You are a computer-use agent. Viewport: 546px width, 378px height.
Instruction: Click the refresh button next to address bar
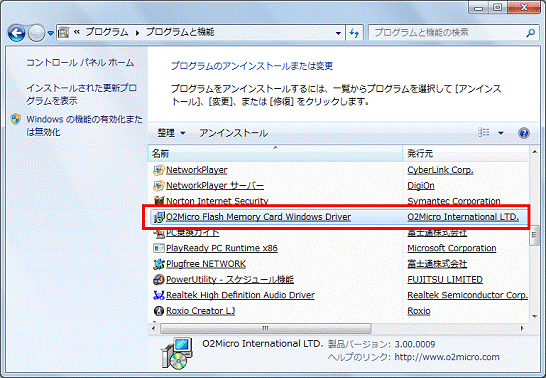354,33
